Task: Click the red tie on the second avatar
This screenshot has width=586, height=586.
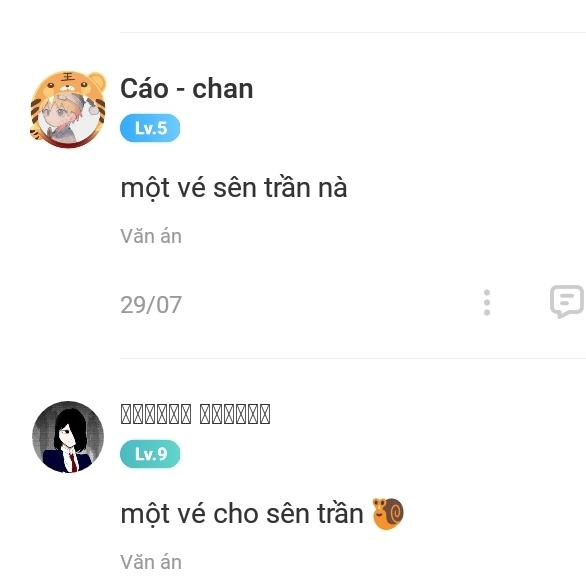Action: [x=73, y=461]
